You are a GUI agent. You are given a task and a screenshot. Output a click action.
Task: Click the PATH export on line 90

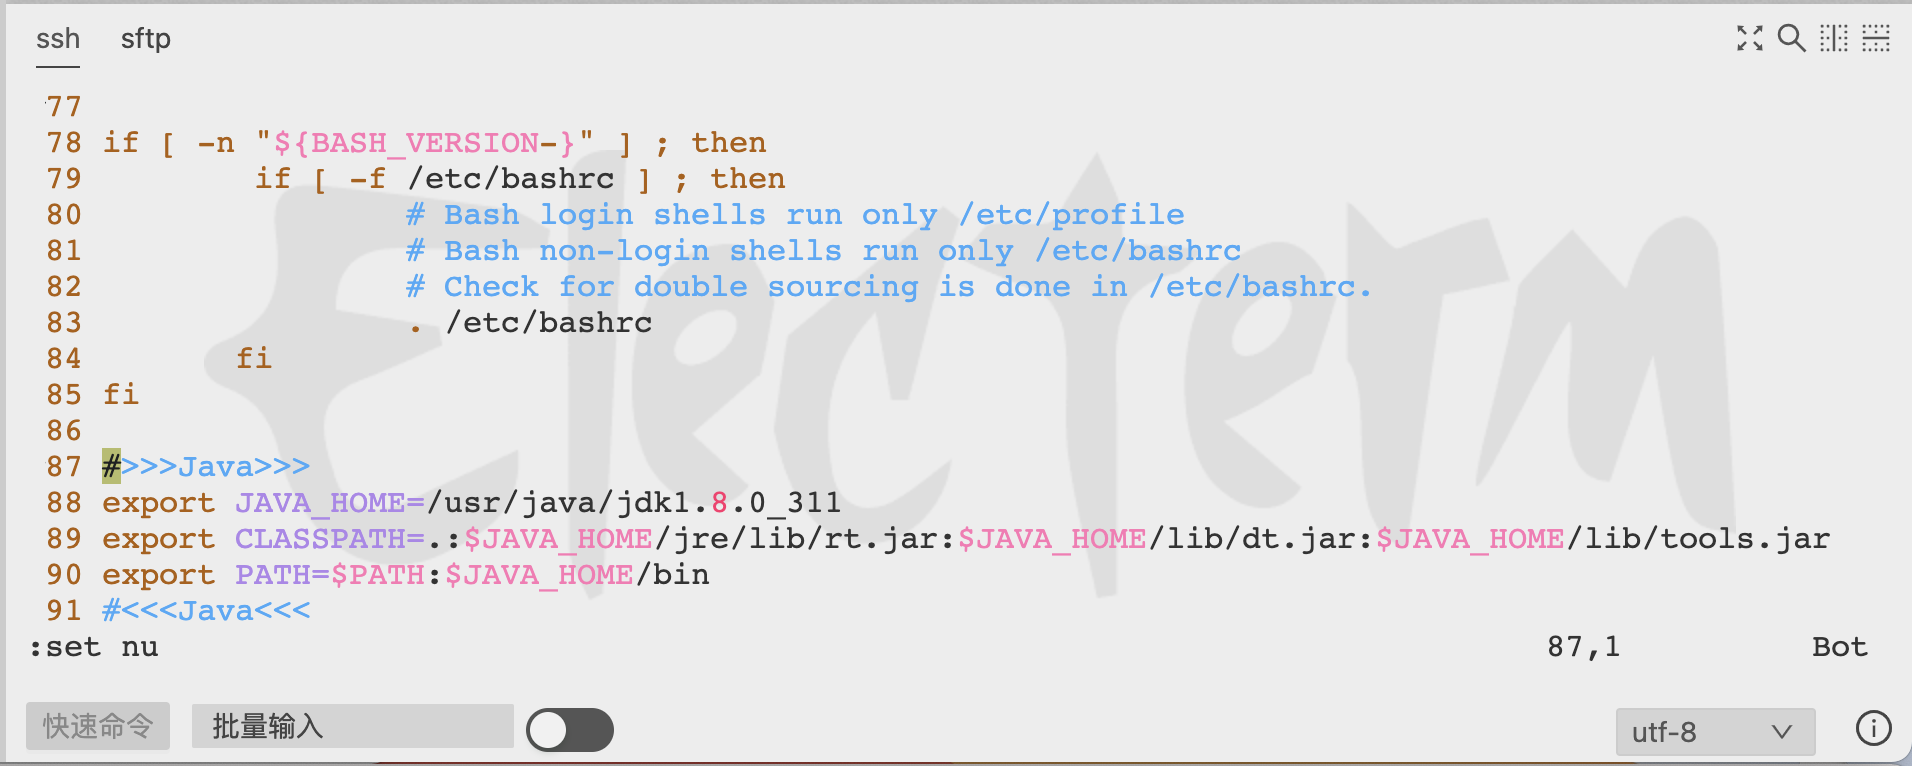(405, 574)
